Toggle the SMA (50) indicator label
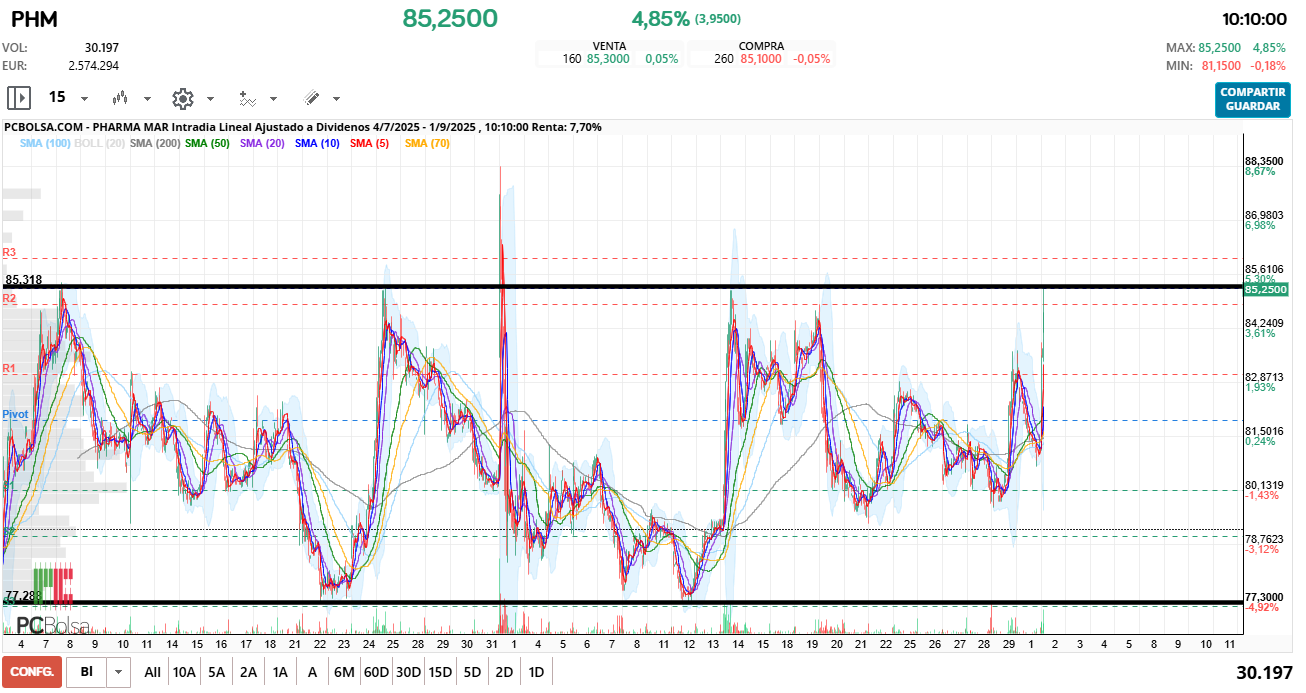Screen dimensions: 1306x693 [207, 143]
